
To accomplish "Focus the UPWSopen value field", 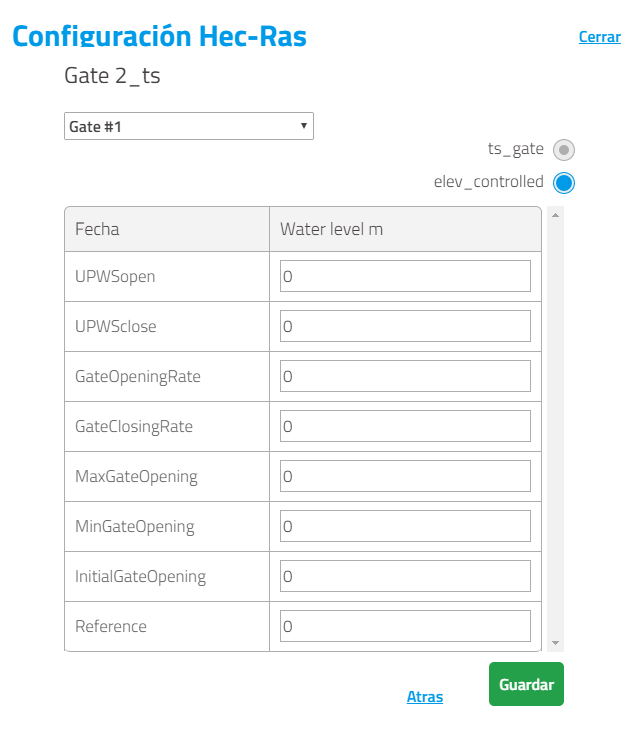I will [405, 276].
